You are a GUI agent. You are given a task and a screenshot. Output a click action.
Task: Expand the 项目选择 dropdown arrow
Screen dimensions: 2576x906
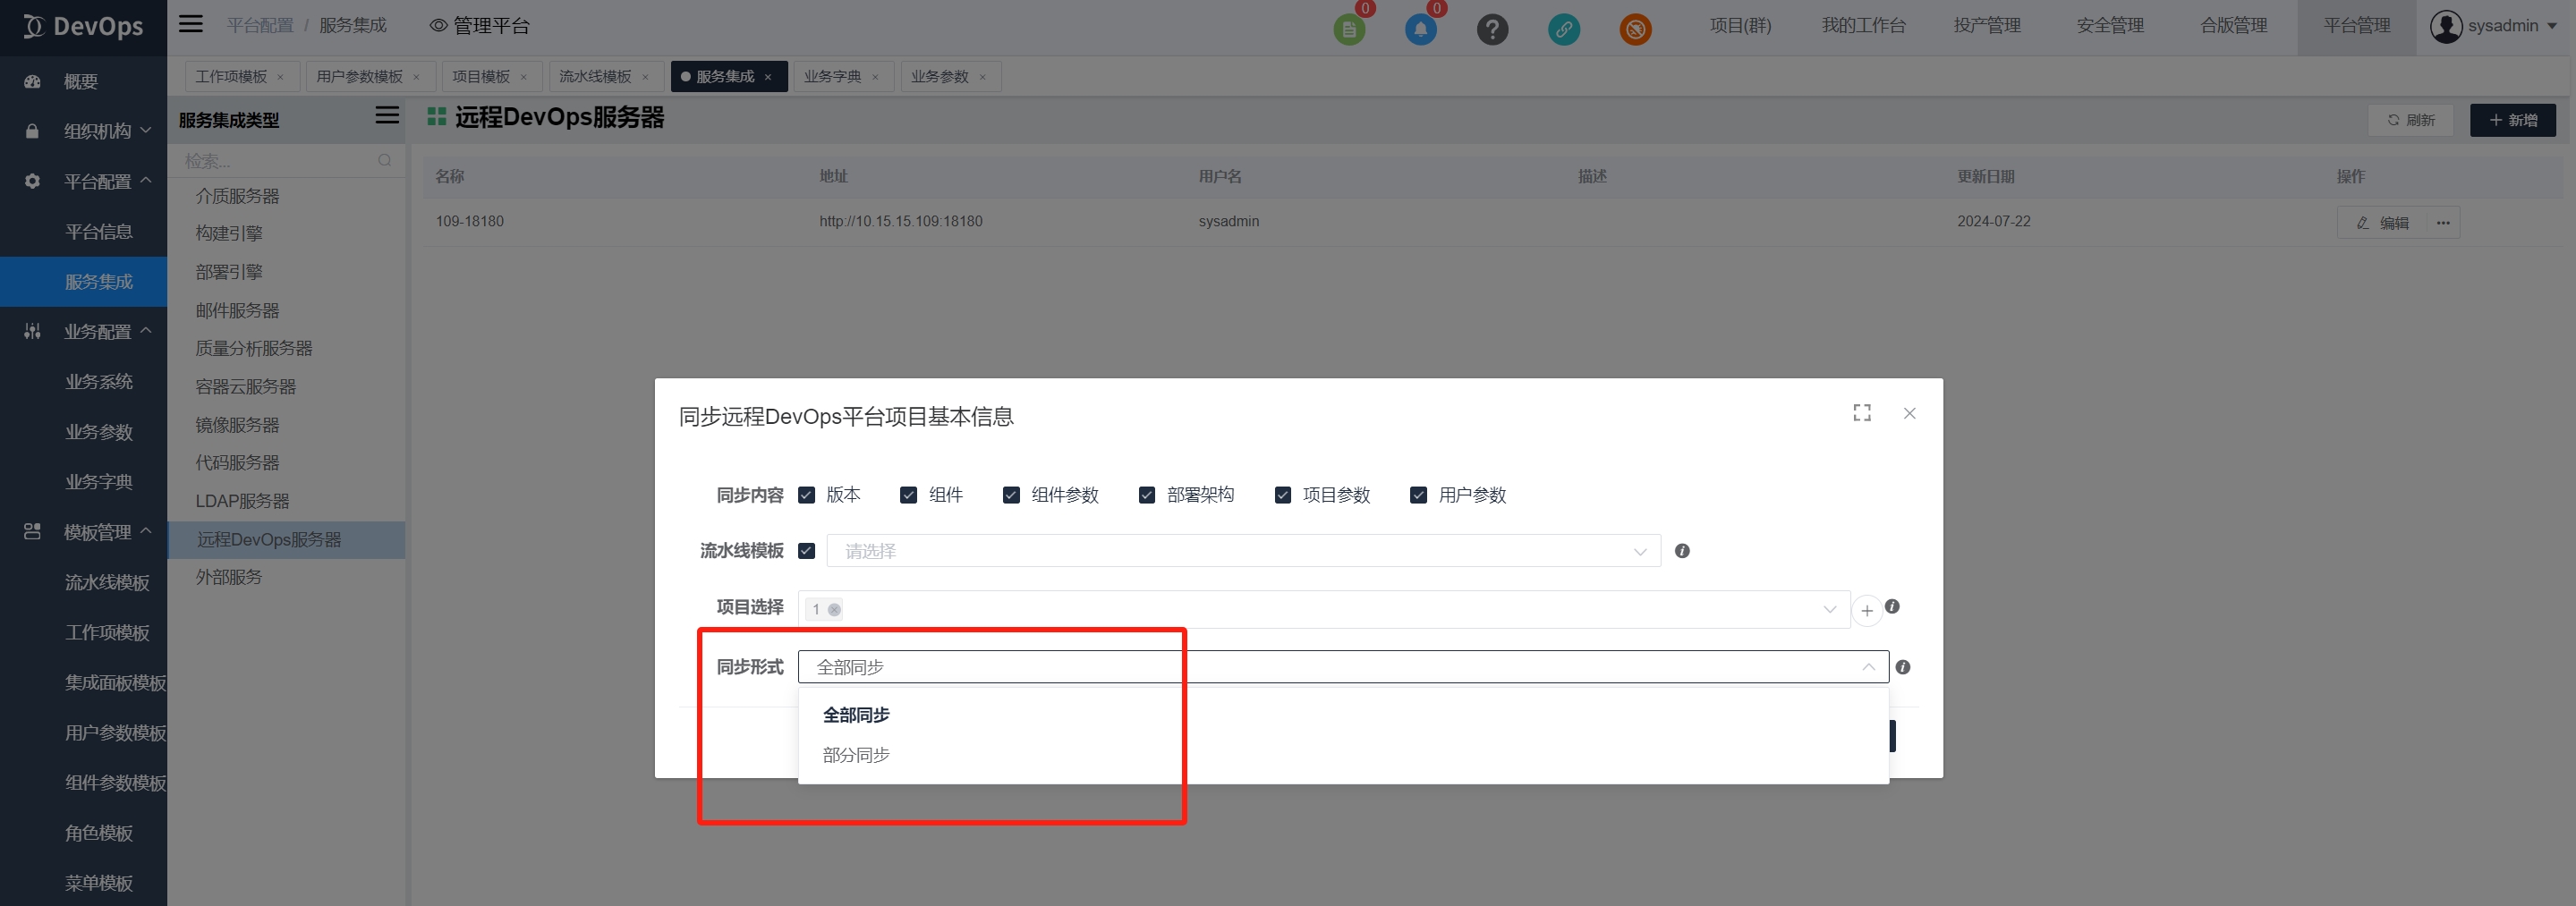[1829, 609]
